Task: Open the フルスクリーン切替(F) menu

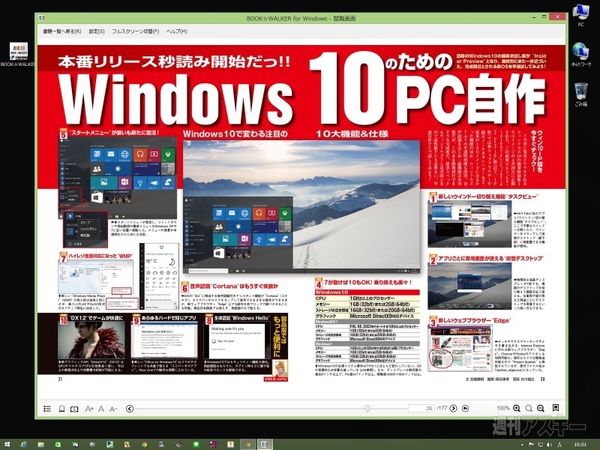Action: coord(135,31)
